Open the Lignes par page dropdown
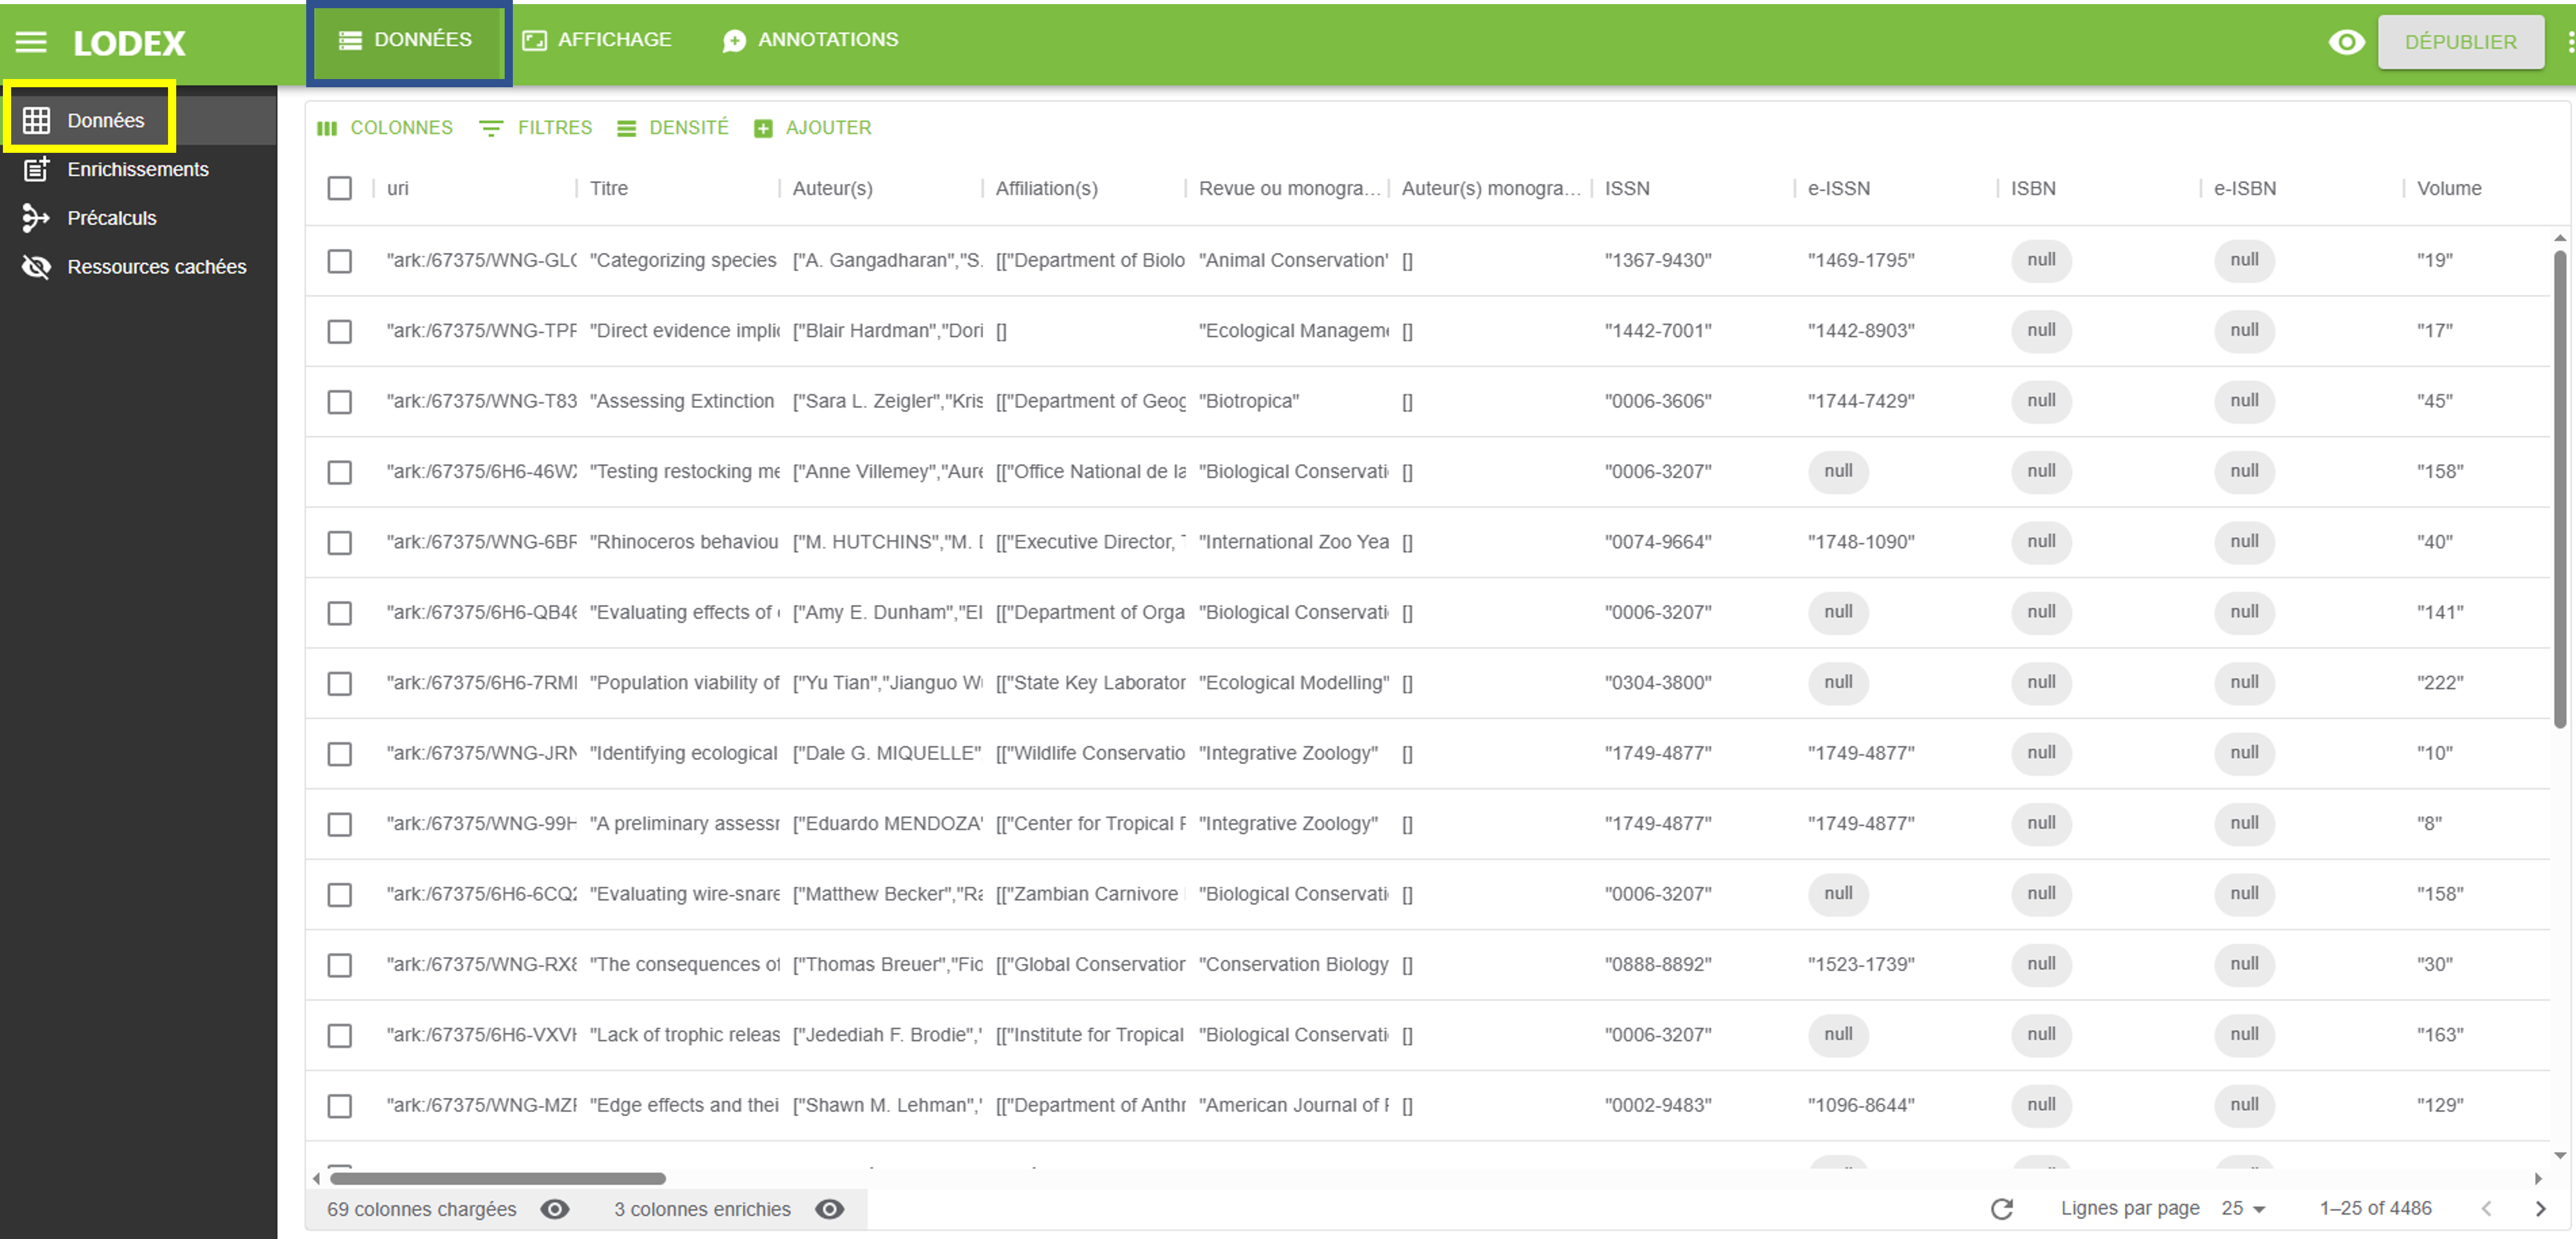This screenshot has height=1239, width=2576. coord(2243,1209)
